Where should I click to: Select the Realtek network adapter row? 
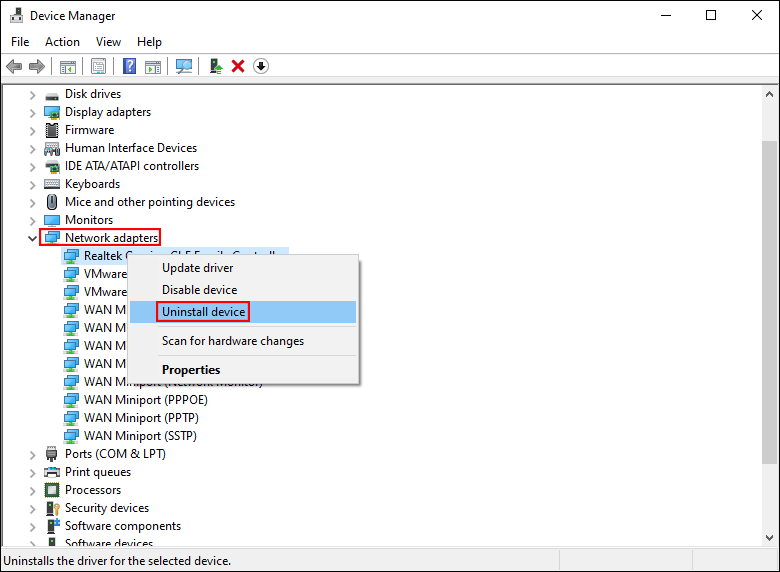tap(175, 256)
